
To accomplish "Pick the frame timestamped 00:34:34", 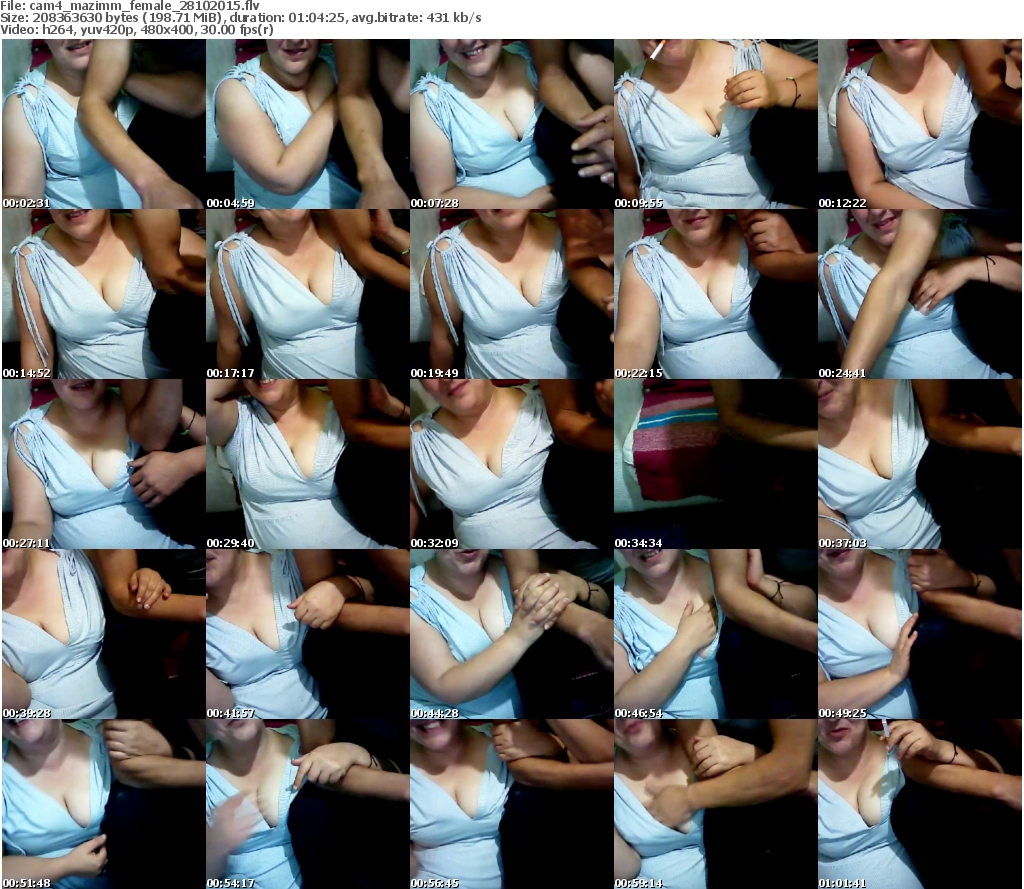I will (716, 464).
